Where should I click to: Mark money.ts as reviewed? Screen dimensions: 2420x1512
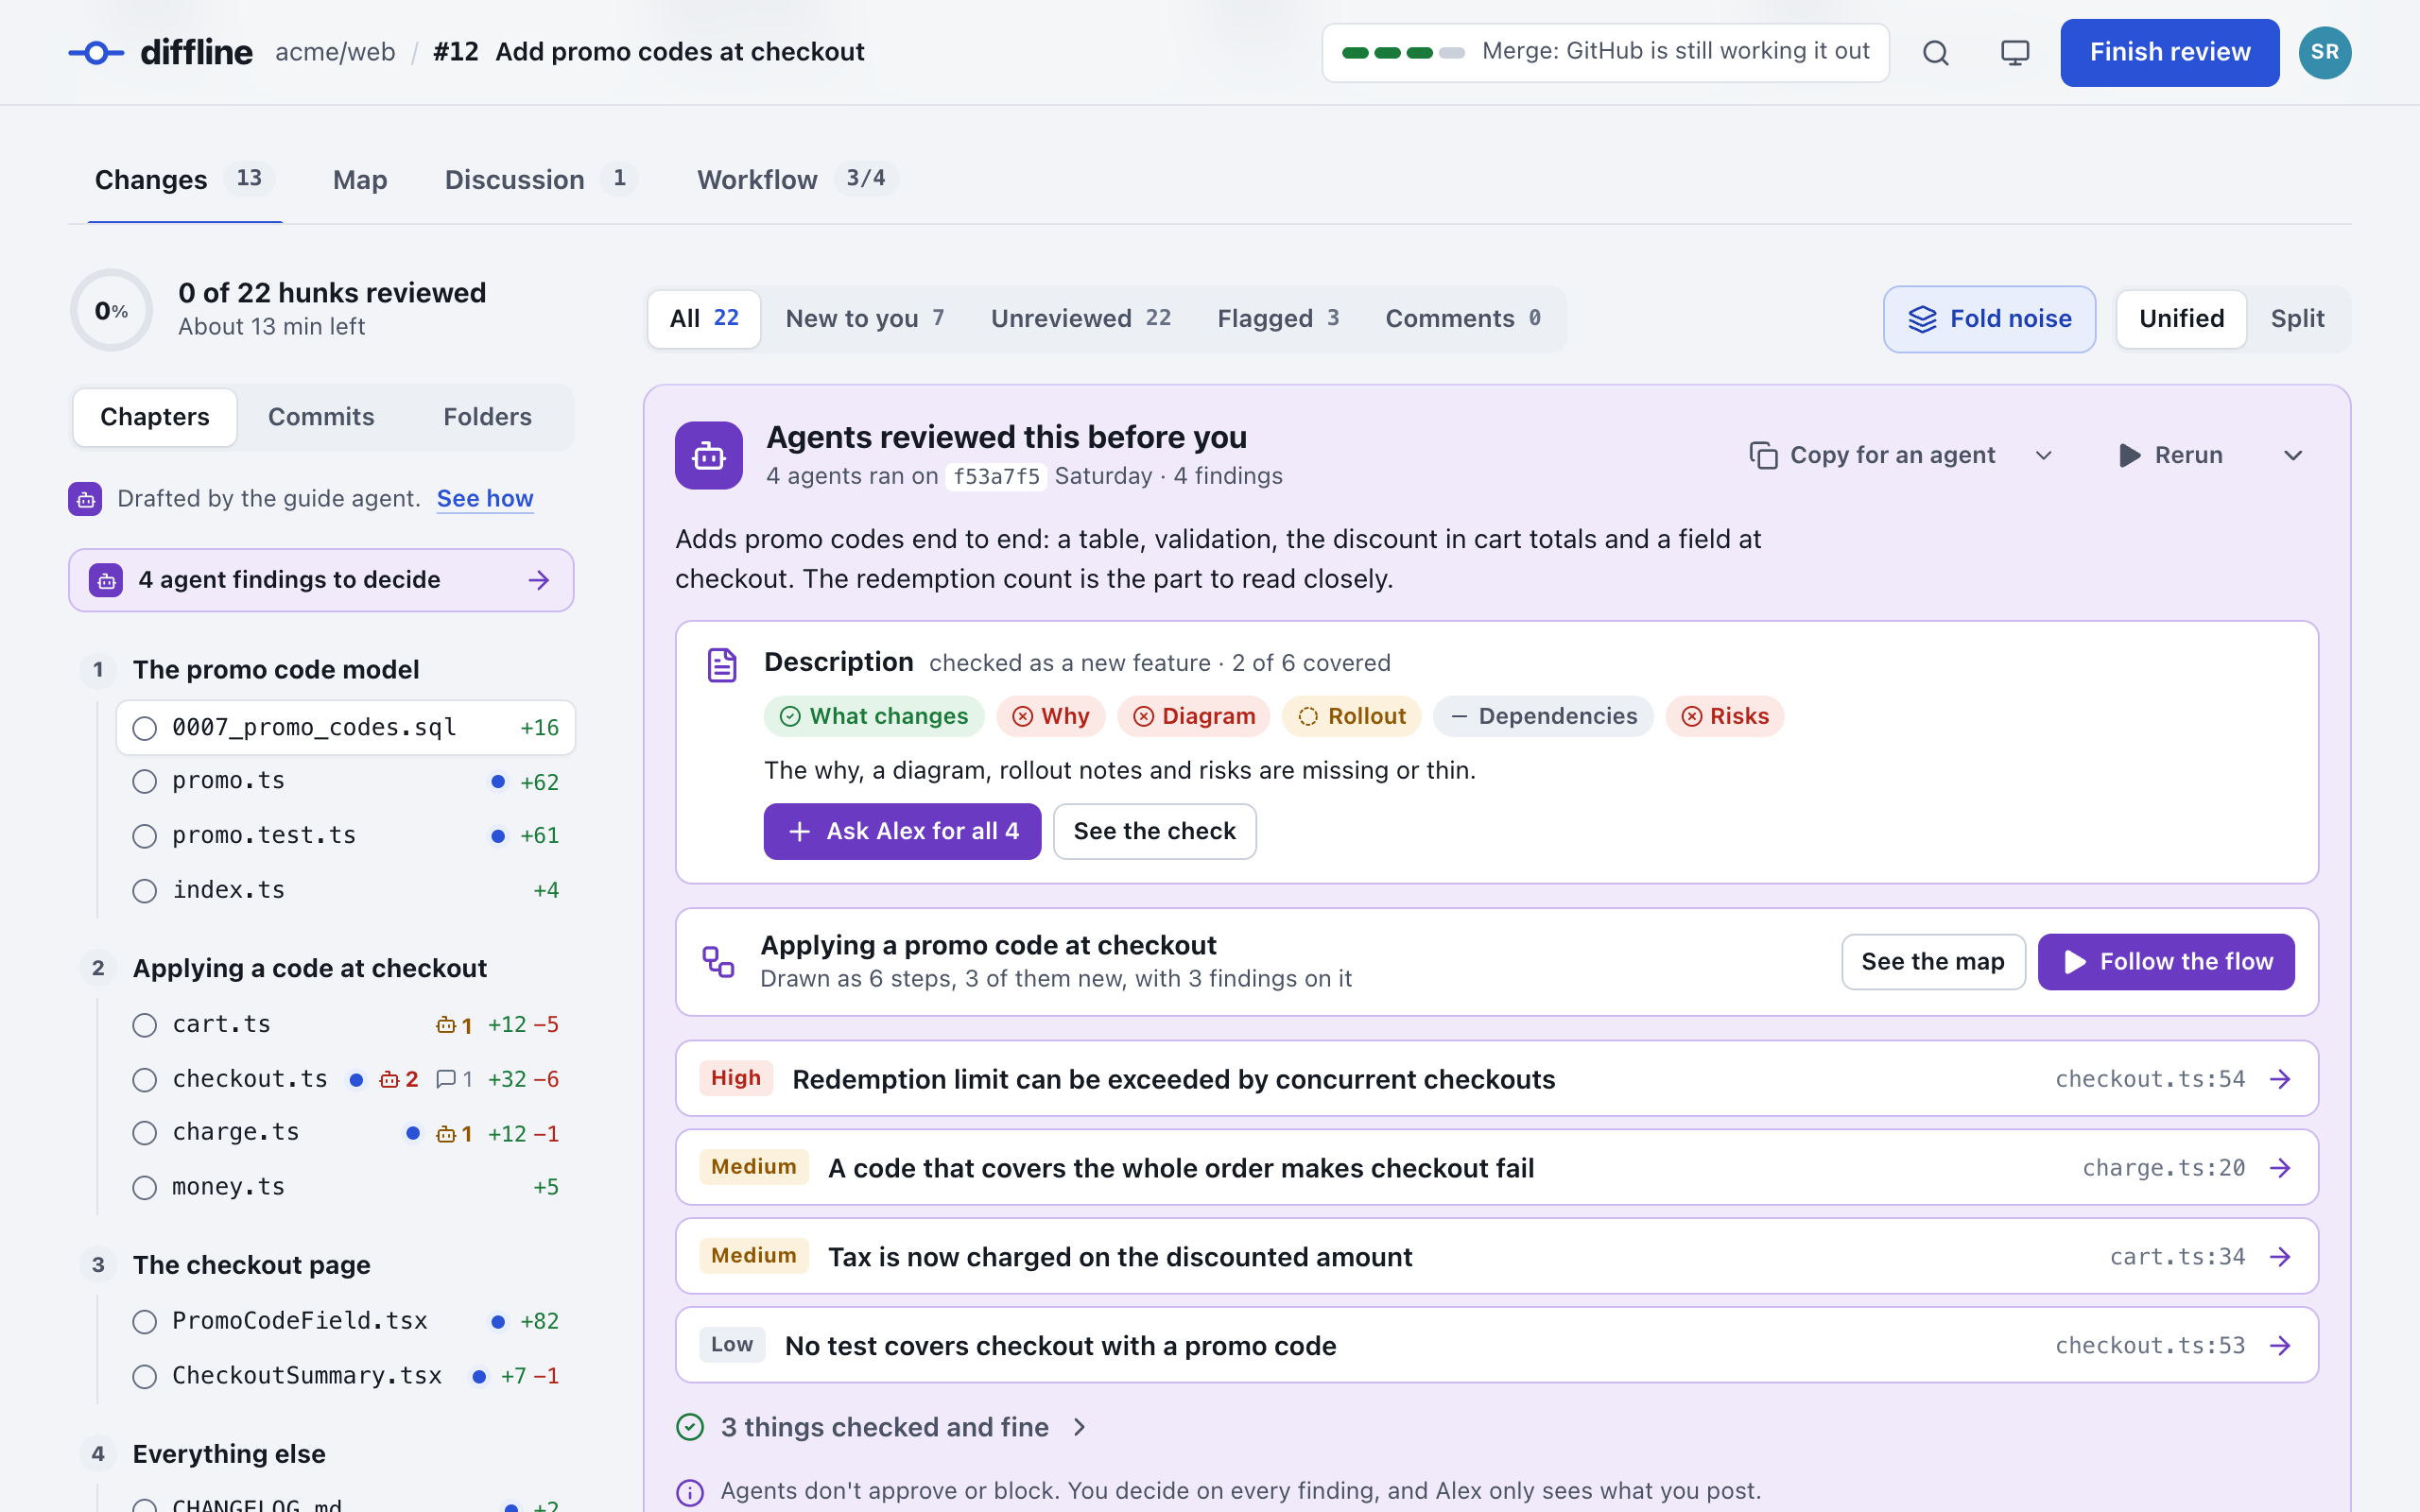pyautogui.click(x=145, y=1188)
